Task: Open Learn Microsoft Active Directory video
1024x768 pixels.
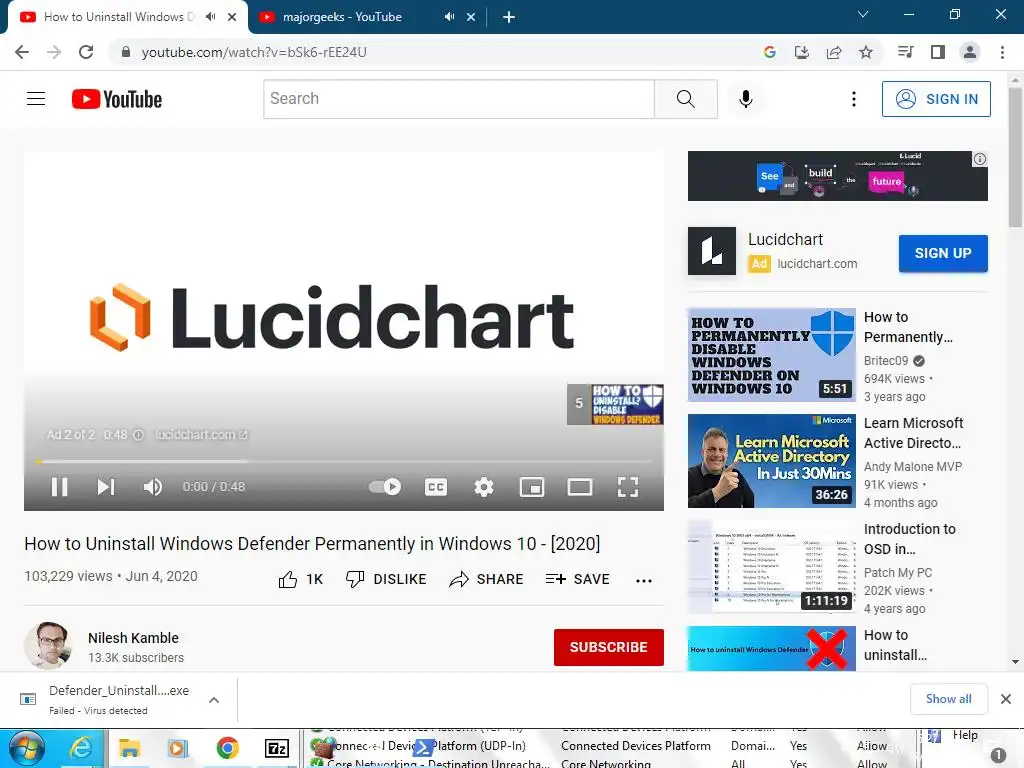Action: point(771,461)
